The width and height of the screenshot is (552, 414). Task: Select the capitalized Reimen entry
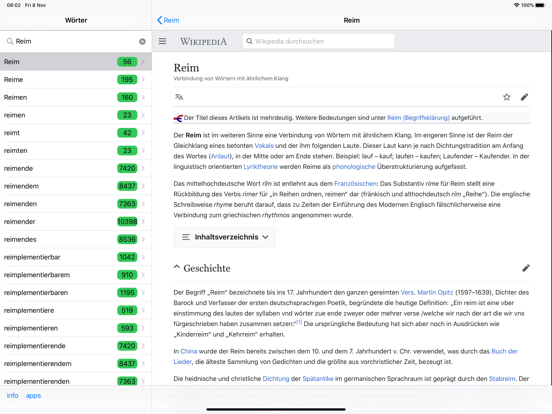76,97
